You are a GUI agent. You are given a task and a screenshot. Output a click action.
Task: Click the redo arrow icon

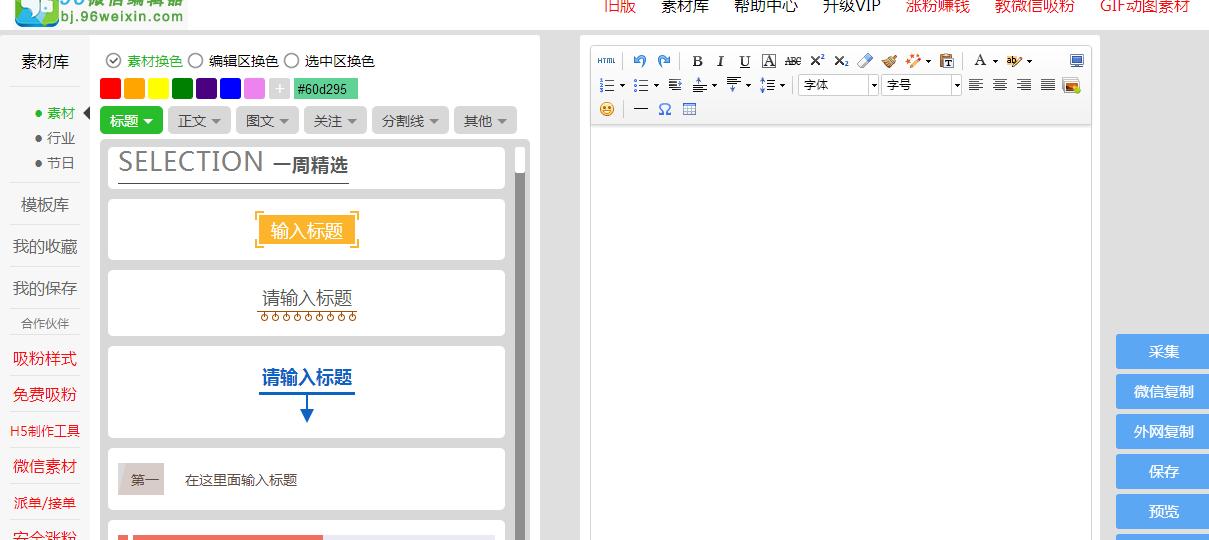click(x=664, y=61)
